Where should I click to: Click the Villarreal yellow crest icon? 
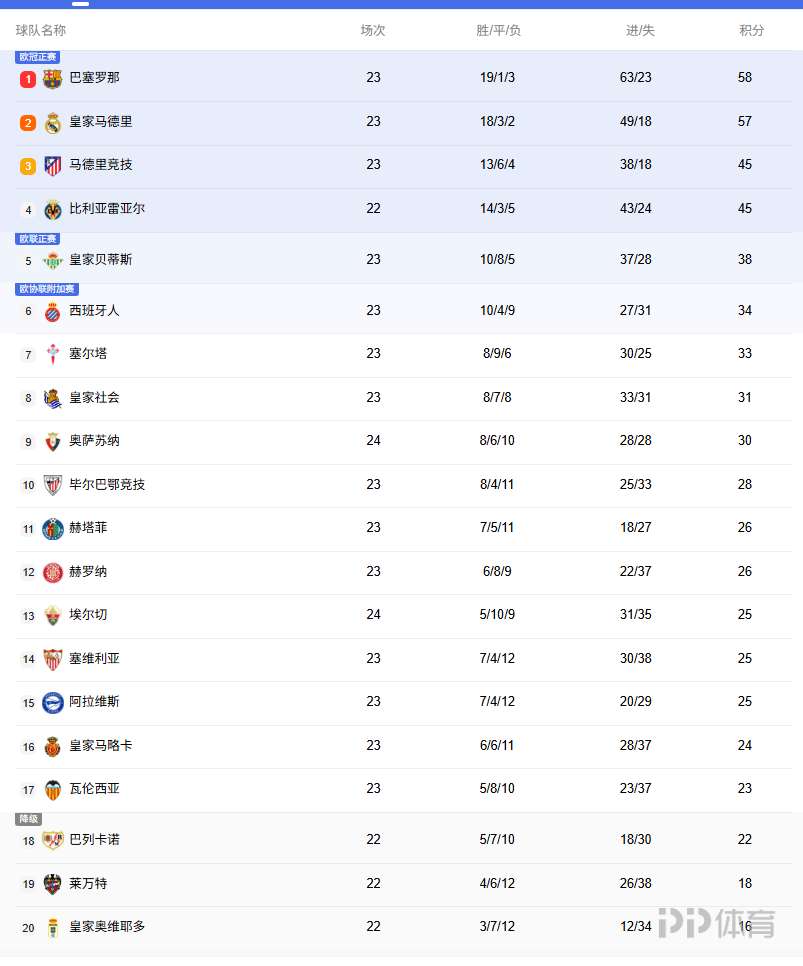(x=53, y=210)
